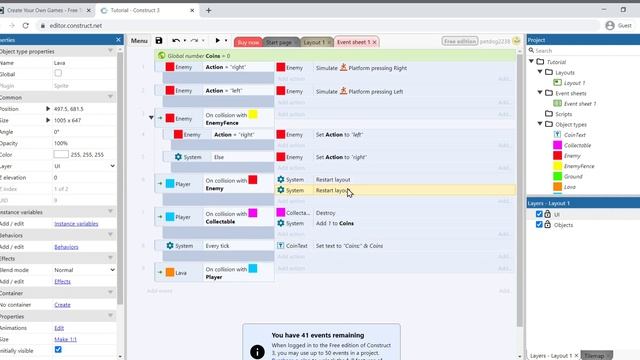The image size is (640, 360).
Task: Open the Blend mode dropdown
Action: click(84, 270)
